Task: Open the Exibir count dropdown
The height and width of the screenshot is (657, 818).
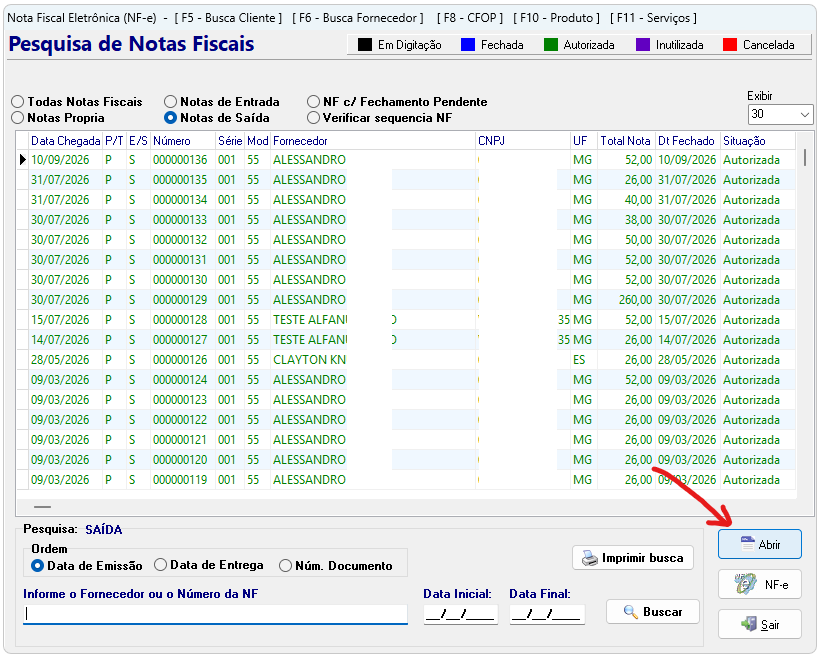Action: tap(805, 114)
